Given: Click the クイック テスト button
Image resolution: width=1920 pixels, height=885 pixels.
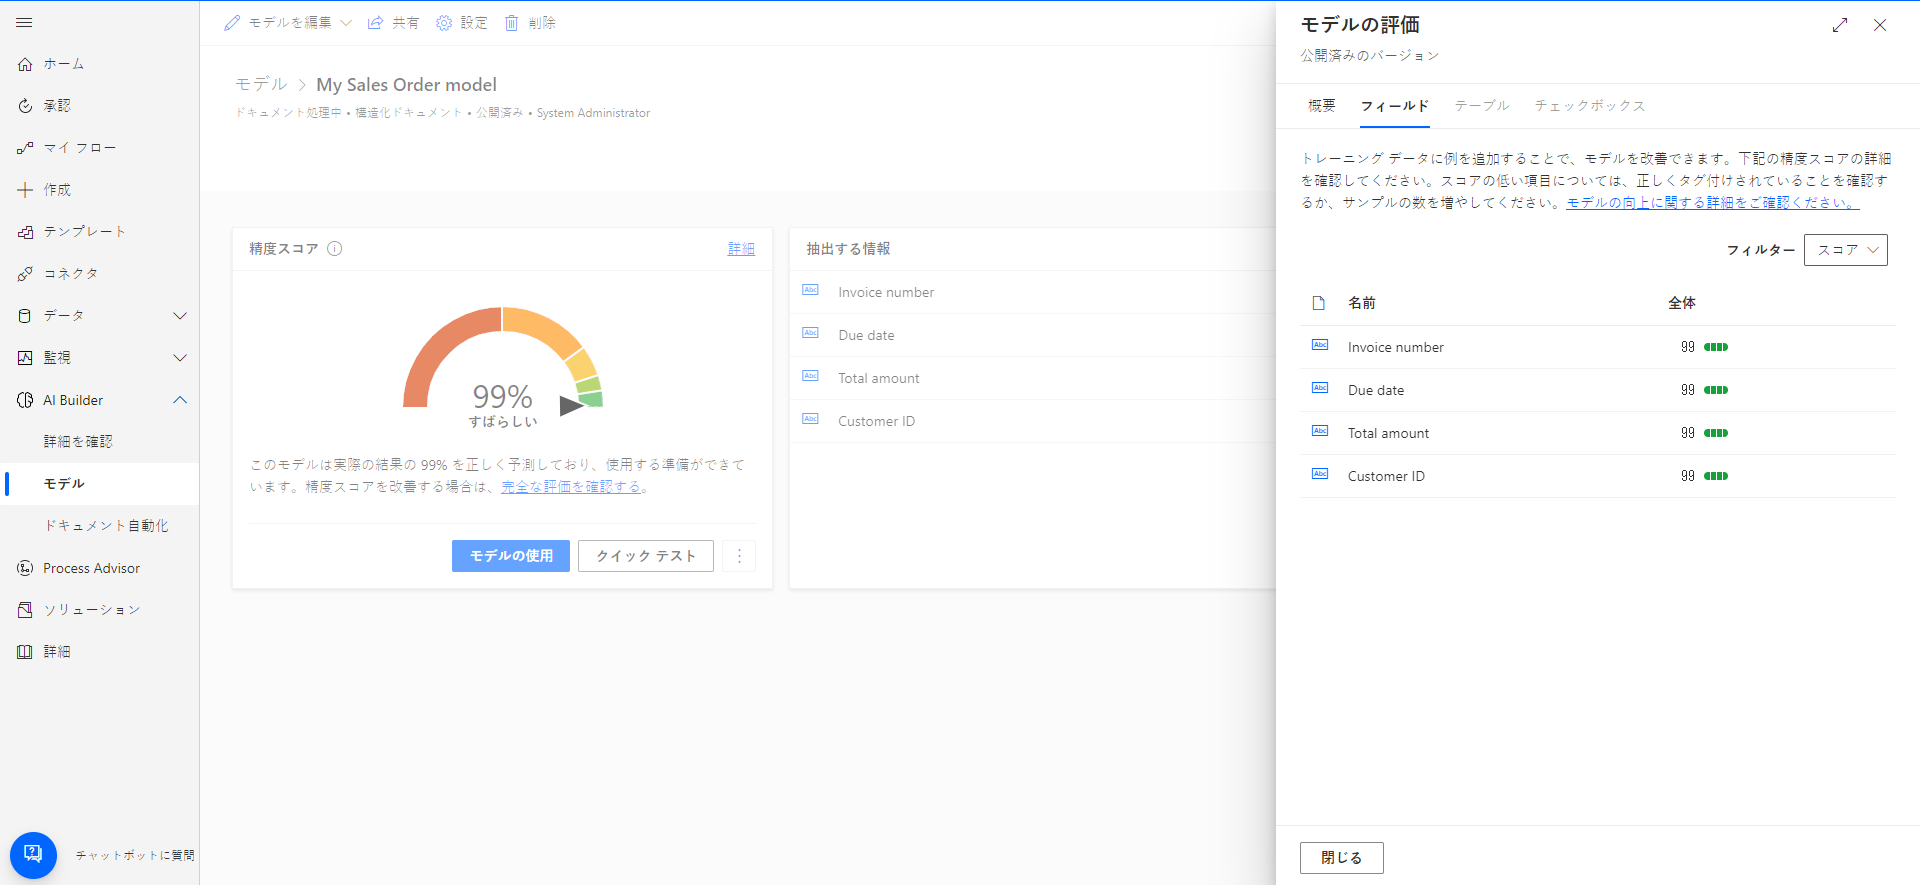Looking at the screenshot, I should point(646,556).
